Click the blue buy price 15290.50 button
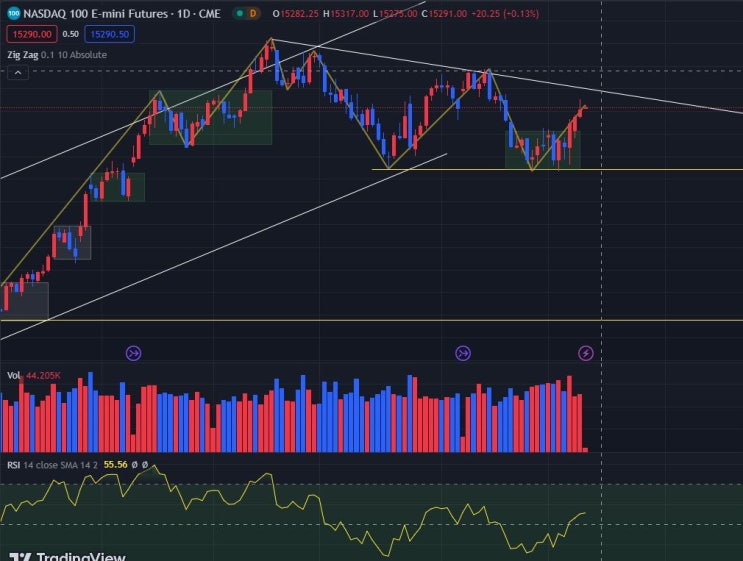743x561 pixels. click(x=109, y=34)
